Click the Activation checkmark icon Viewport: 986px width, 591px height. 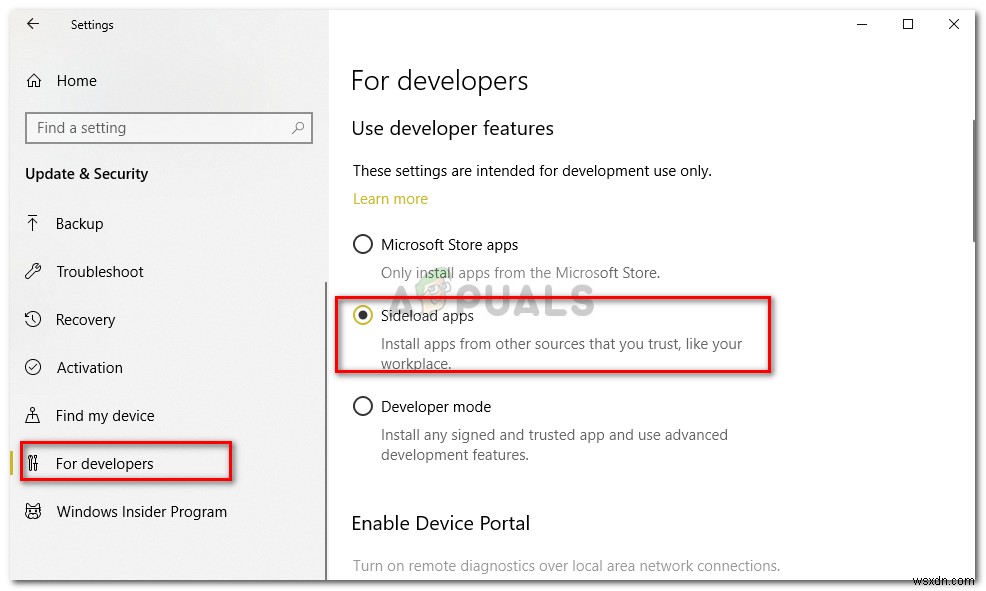pos(34,367)
